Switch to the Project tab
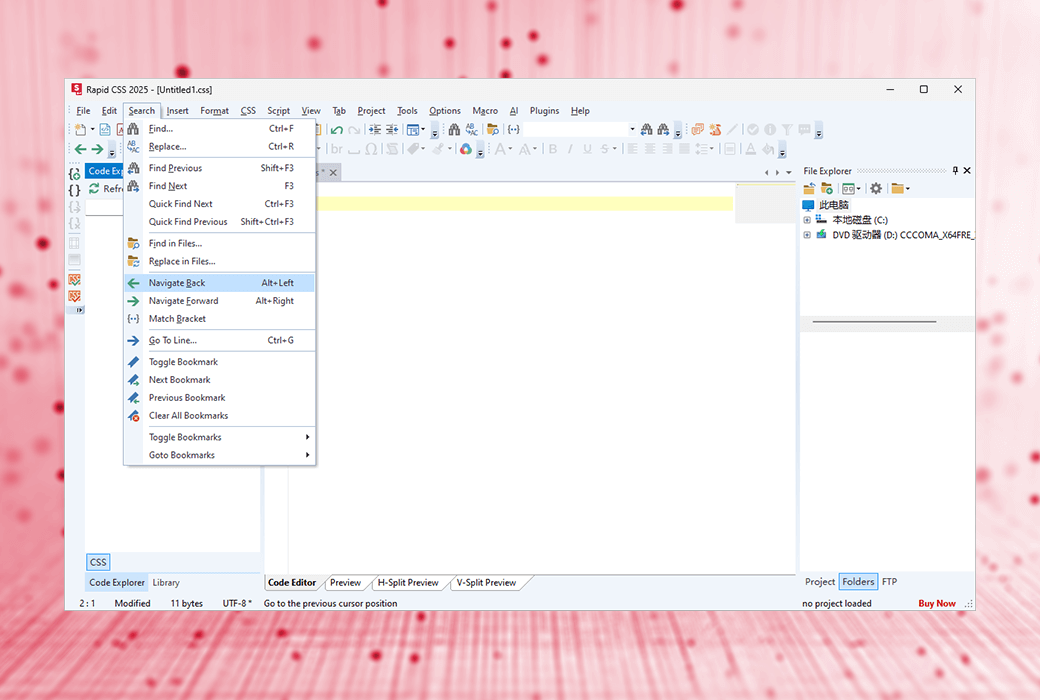This screenshot has height=700, width=1040. click(x=820, y=582)
